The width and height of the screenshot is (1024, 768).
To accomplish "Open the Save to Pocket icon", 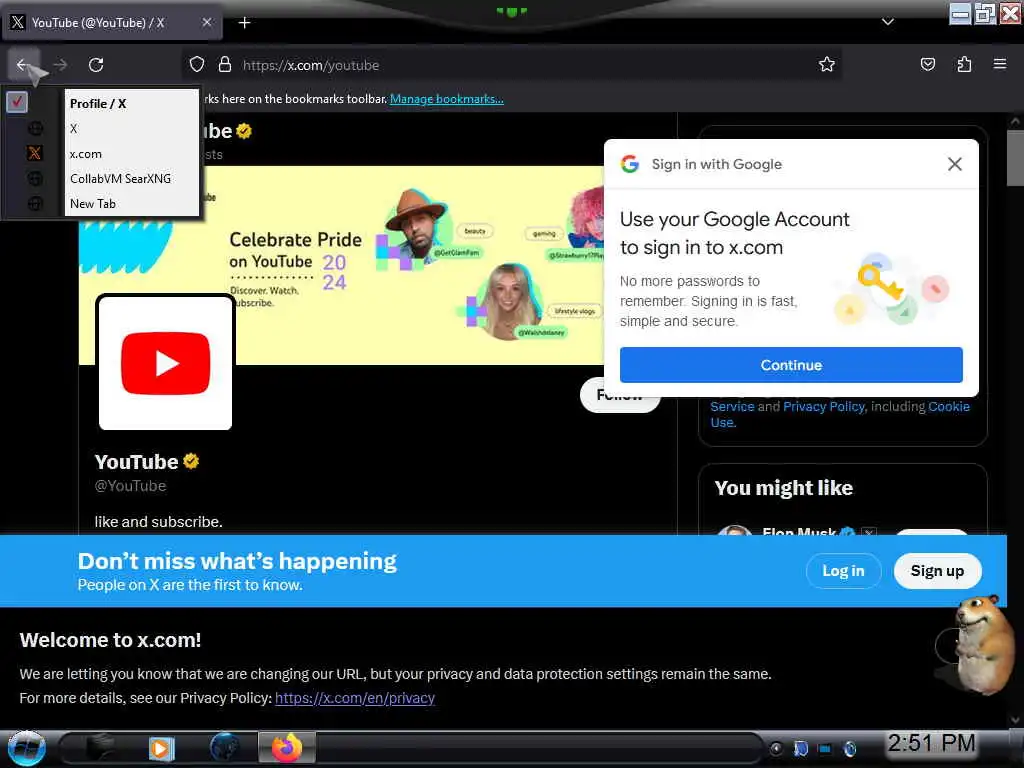I will (x=927, y=64).
